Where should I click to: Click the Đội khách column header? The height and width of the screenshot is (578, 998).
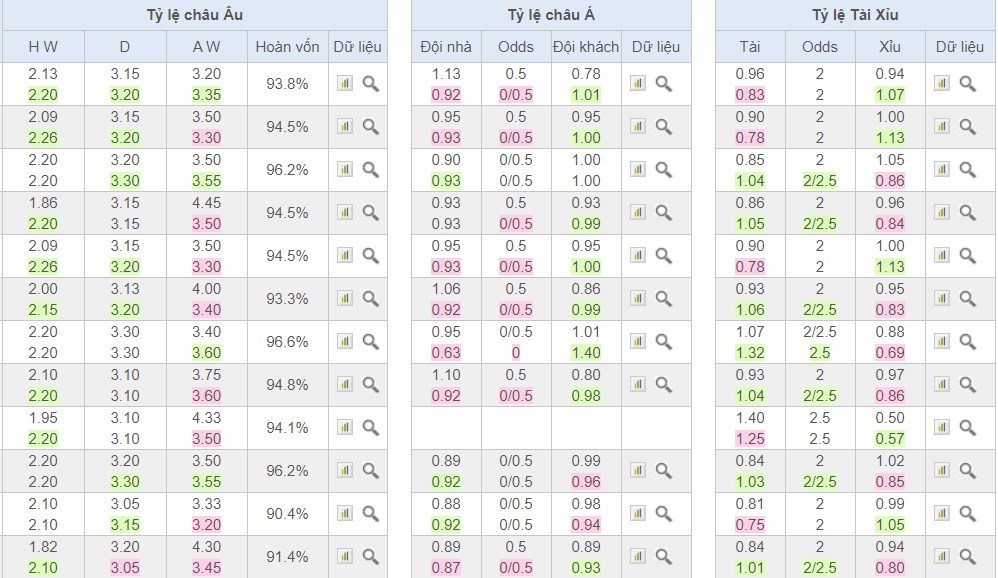pos(586,47)
